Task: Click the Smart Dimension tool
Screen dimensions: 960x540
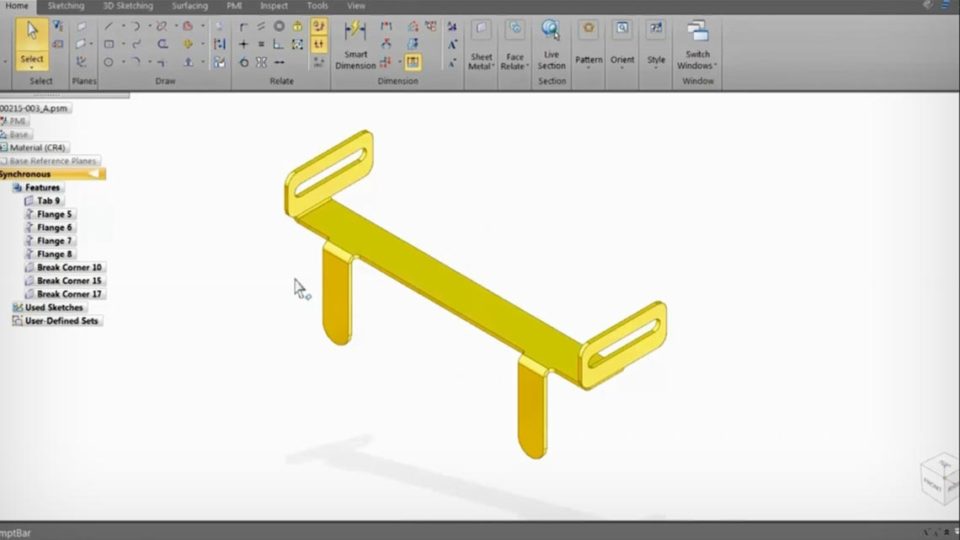Action: click(355, 45)
